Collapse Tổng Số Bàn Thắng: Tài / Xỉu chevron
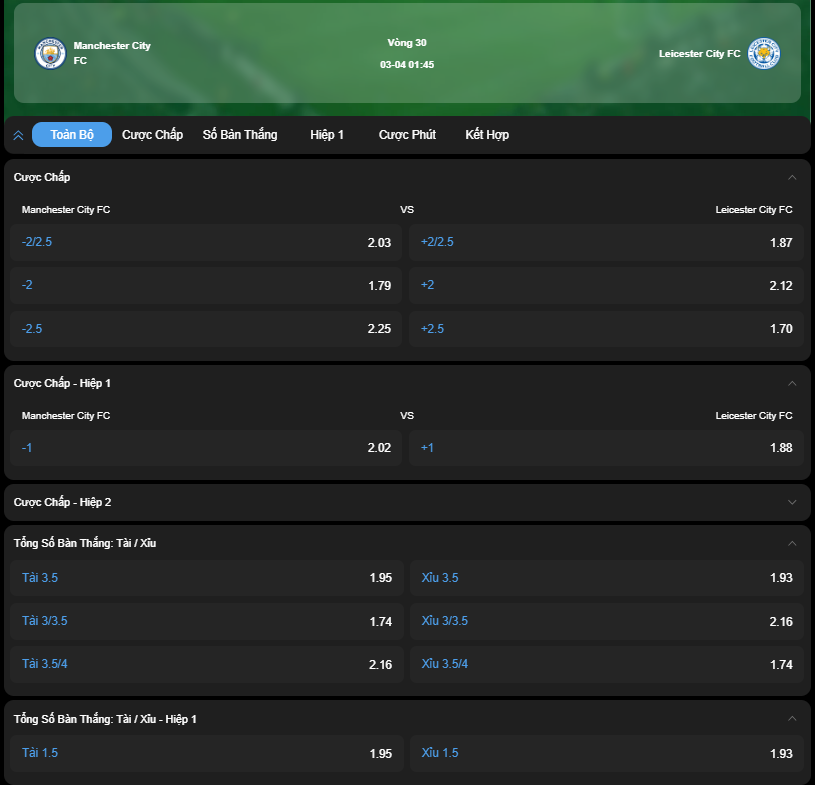The height and width of the screenshot is (785, 815). (x=792, y=543)
